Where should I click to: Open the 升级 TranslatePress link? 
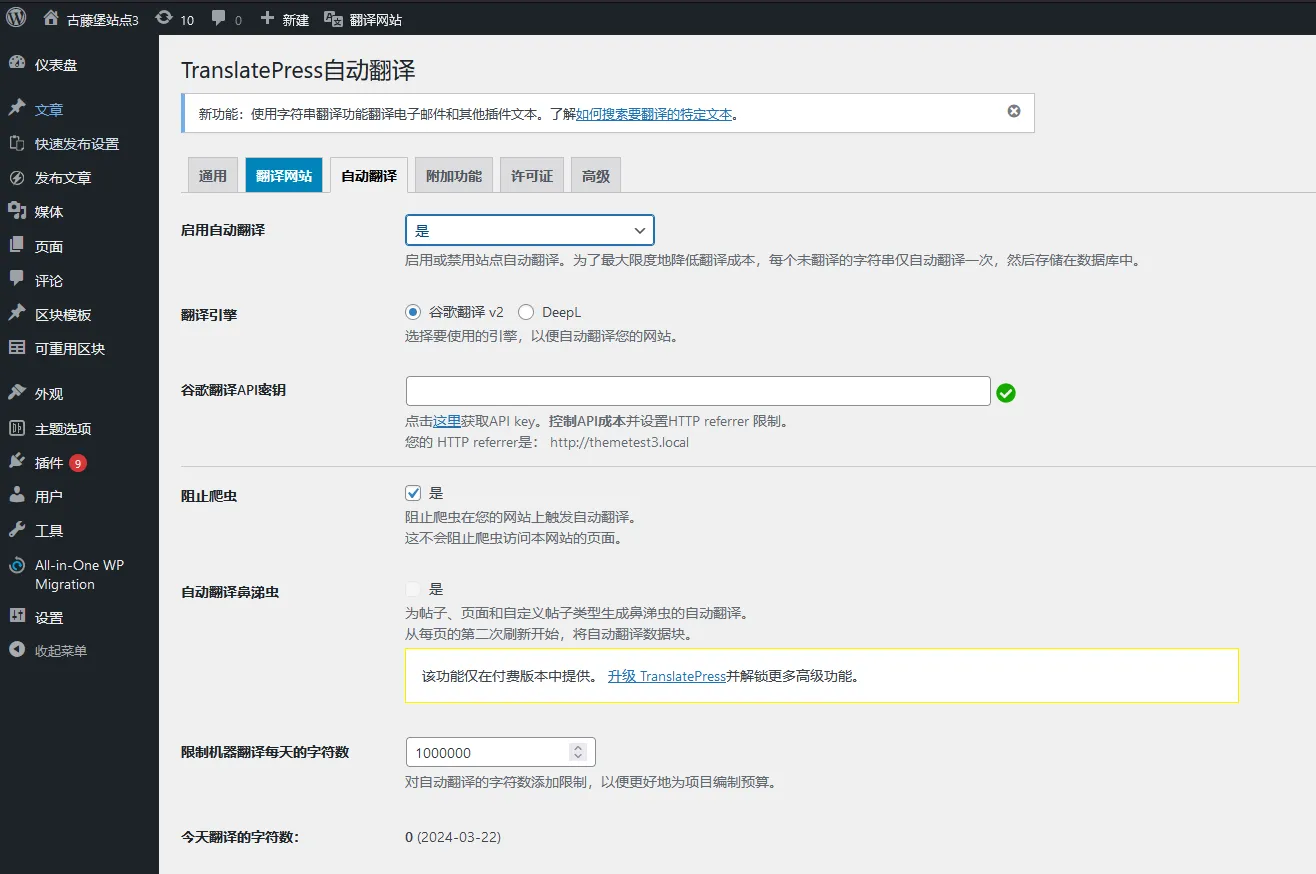coord(666,676)
